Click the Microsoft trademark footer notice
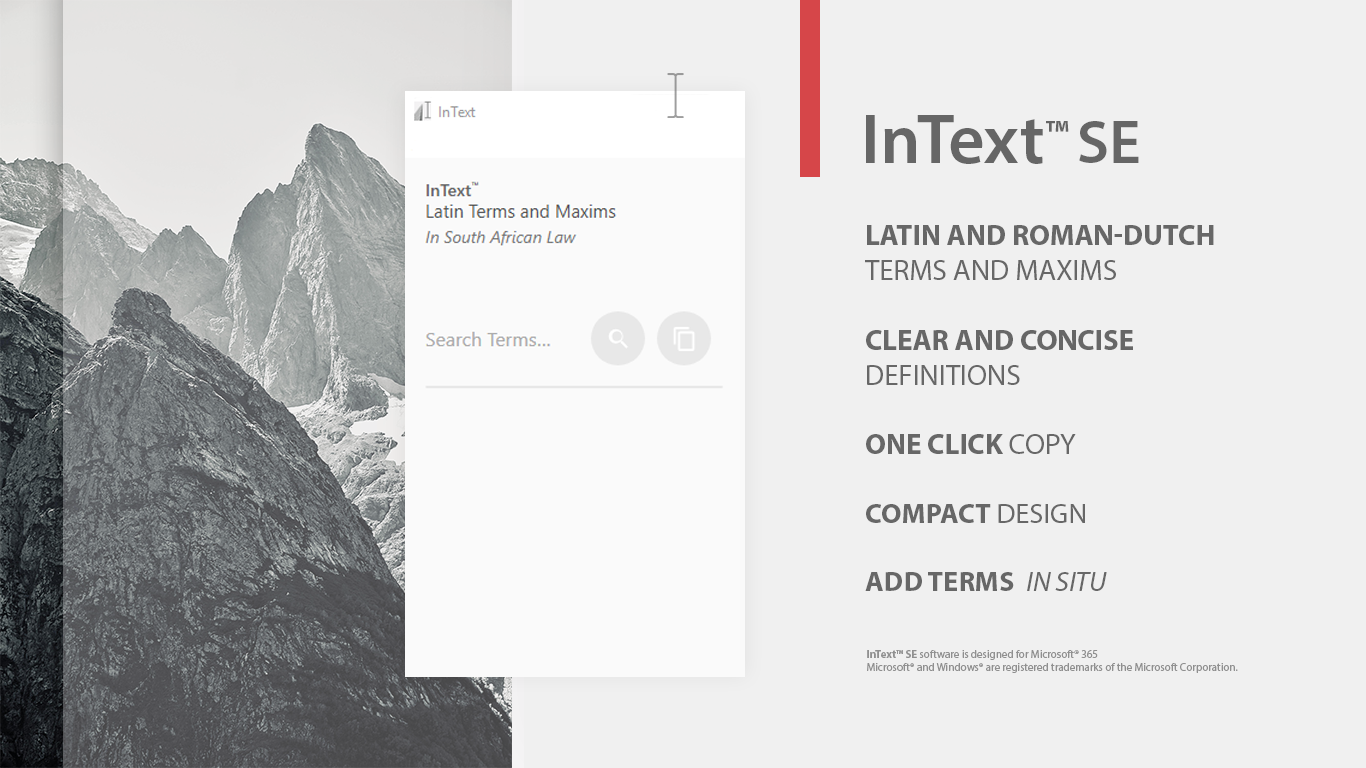Image resolution: width=1366 pixels, height=768 pixels. 1051,667
